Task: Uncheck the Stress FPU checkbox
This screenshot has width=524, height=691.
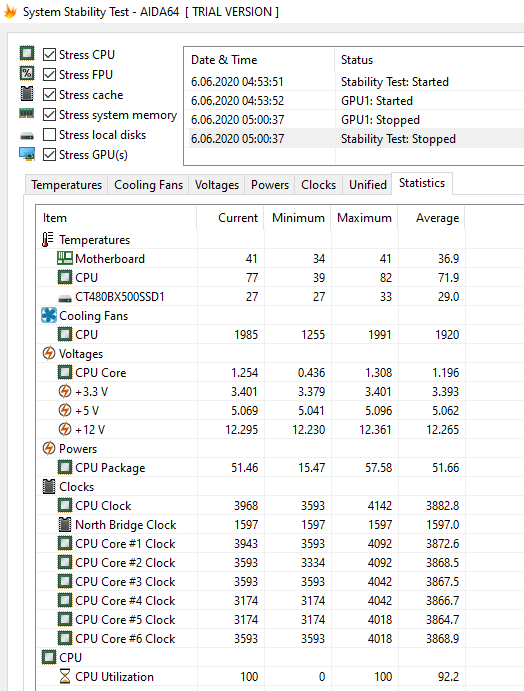Action: point(49,74)
